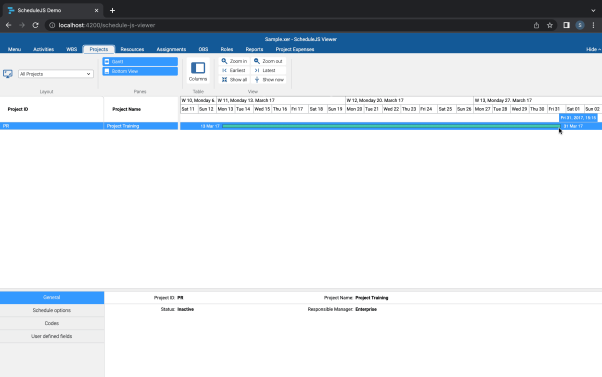Switch to the WBS tab
The height and width of the screenshot is (377, 602).
click(x=71, y=49)
